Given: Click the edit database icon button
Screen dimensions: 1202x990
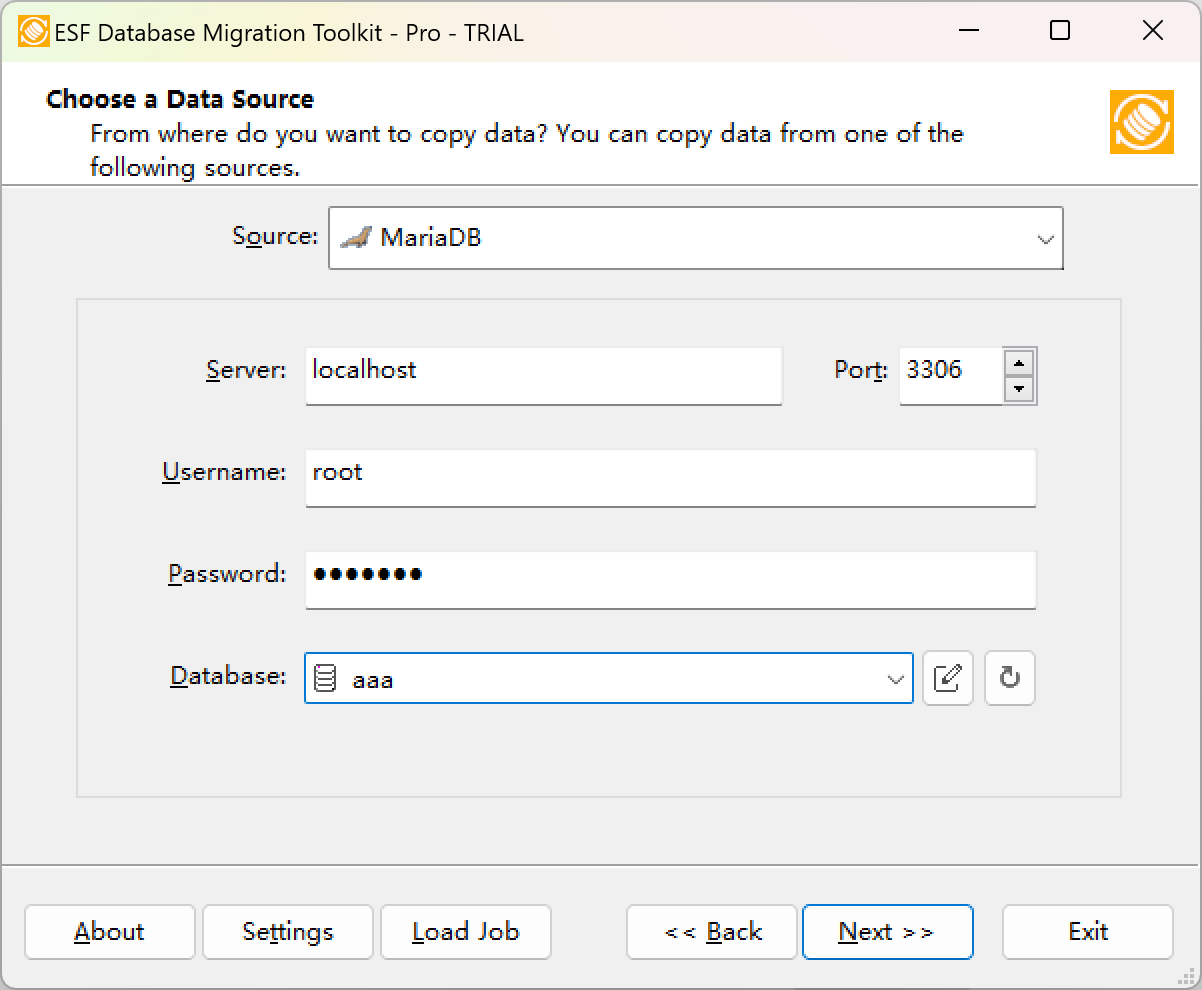Looking at the screenshot, I should 947,678.
